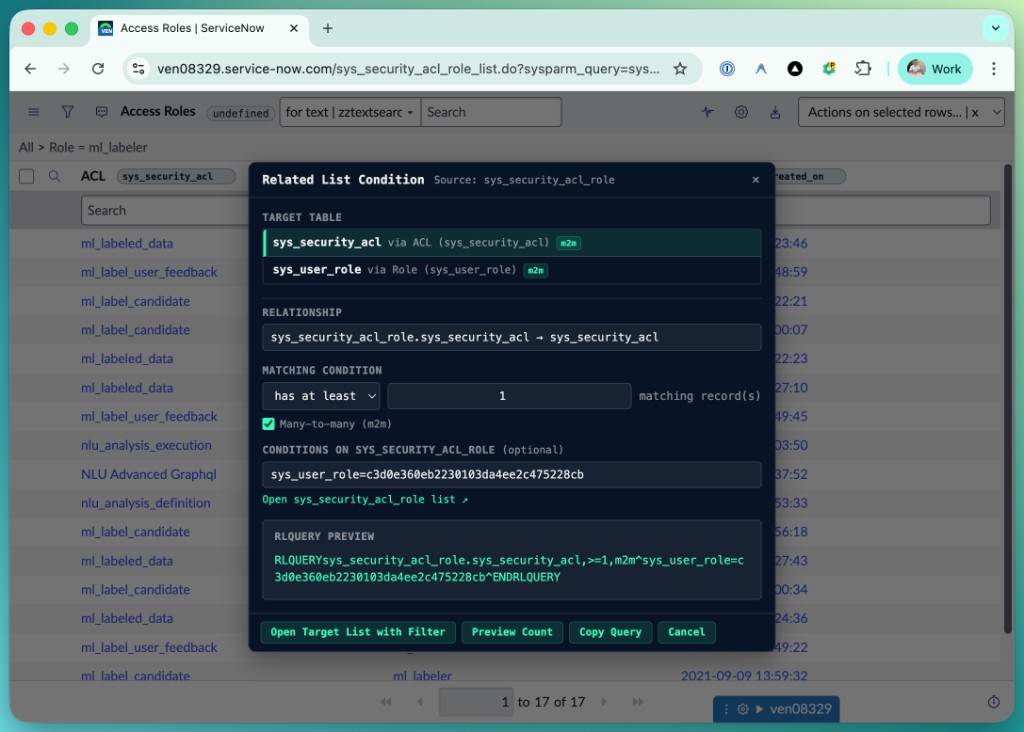Uncheck the Many-to-many (m2m) checkbox

pyautogui.click(x=268, y=424)
